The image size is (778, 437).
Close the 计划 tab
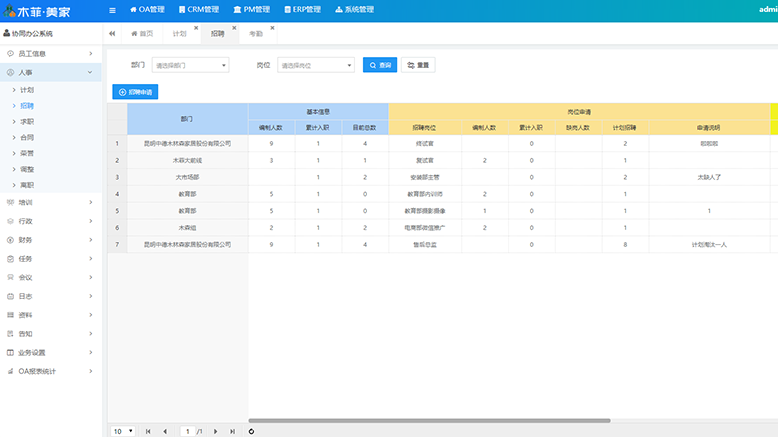click(196, 28)
